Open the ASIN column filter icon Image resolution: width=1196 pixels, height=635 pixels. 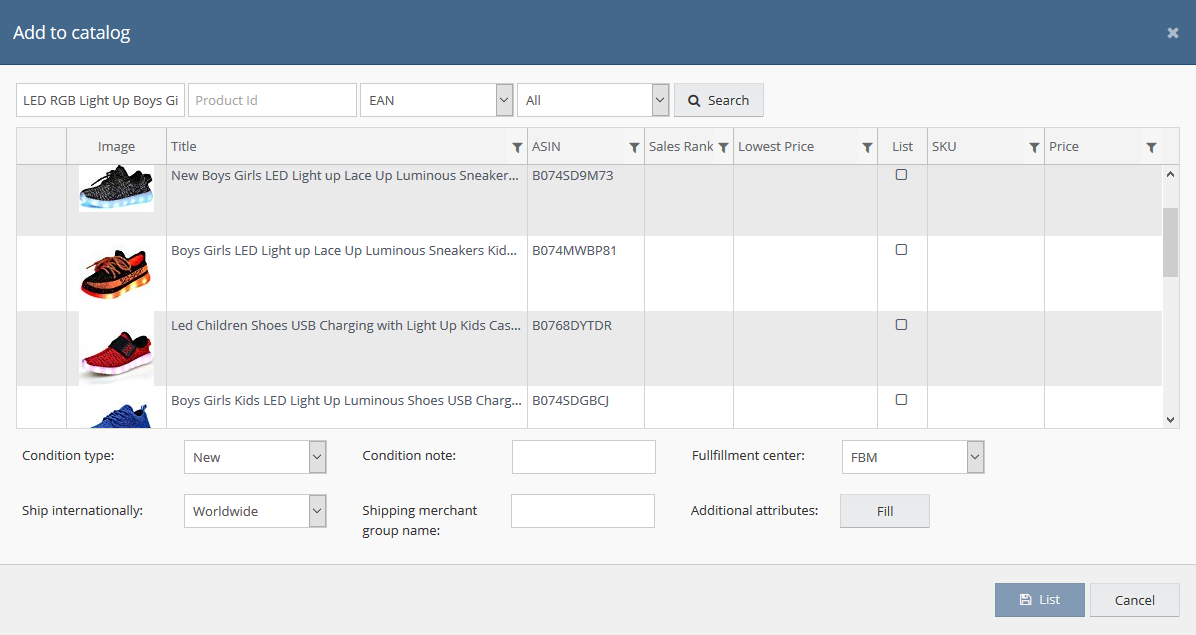(x=634, y=147)
